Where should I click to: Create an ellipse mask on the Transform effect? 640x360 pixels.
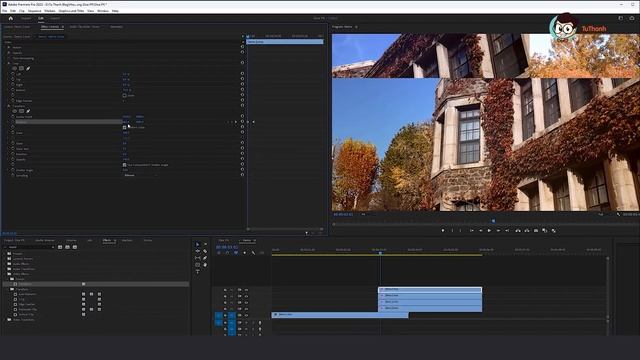coord(14,111)
